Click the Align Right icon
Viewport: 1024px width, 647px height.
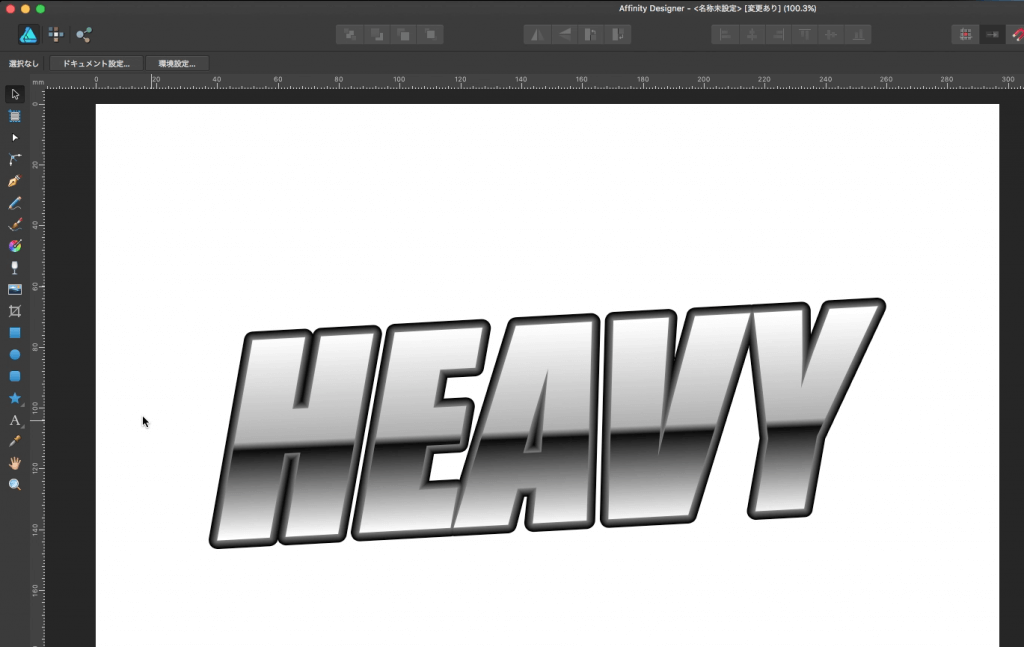[778, 35]
